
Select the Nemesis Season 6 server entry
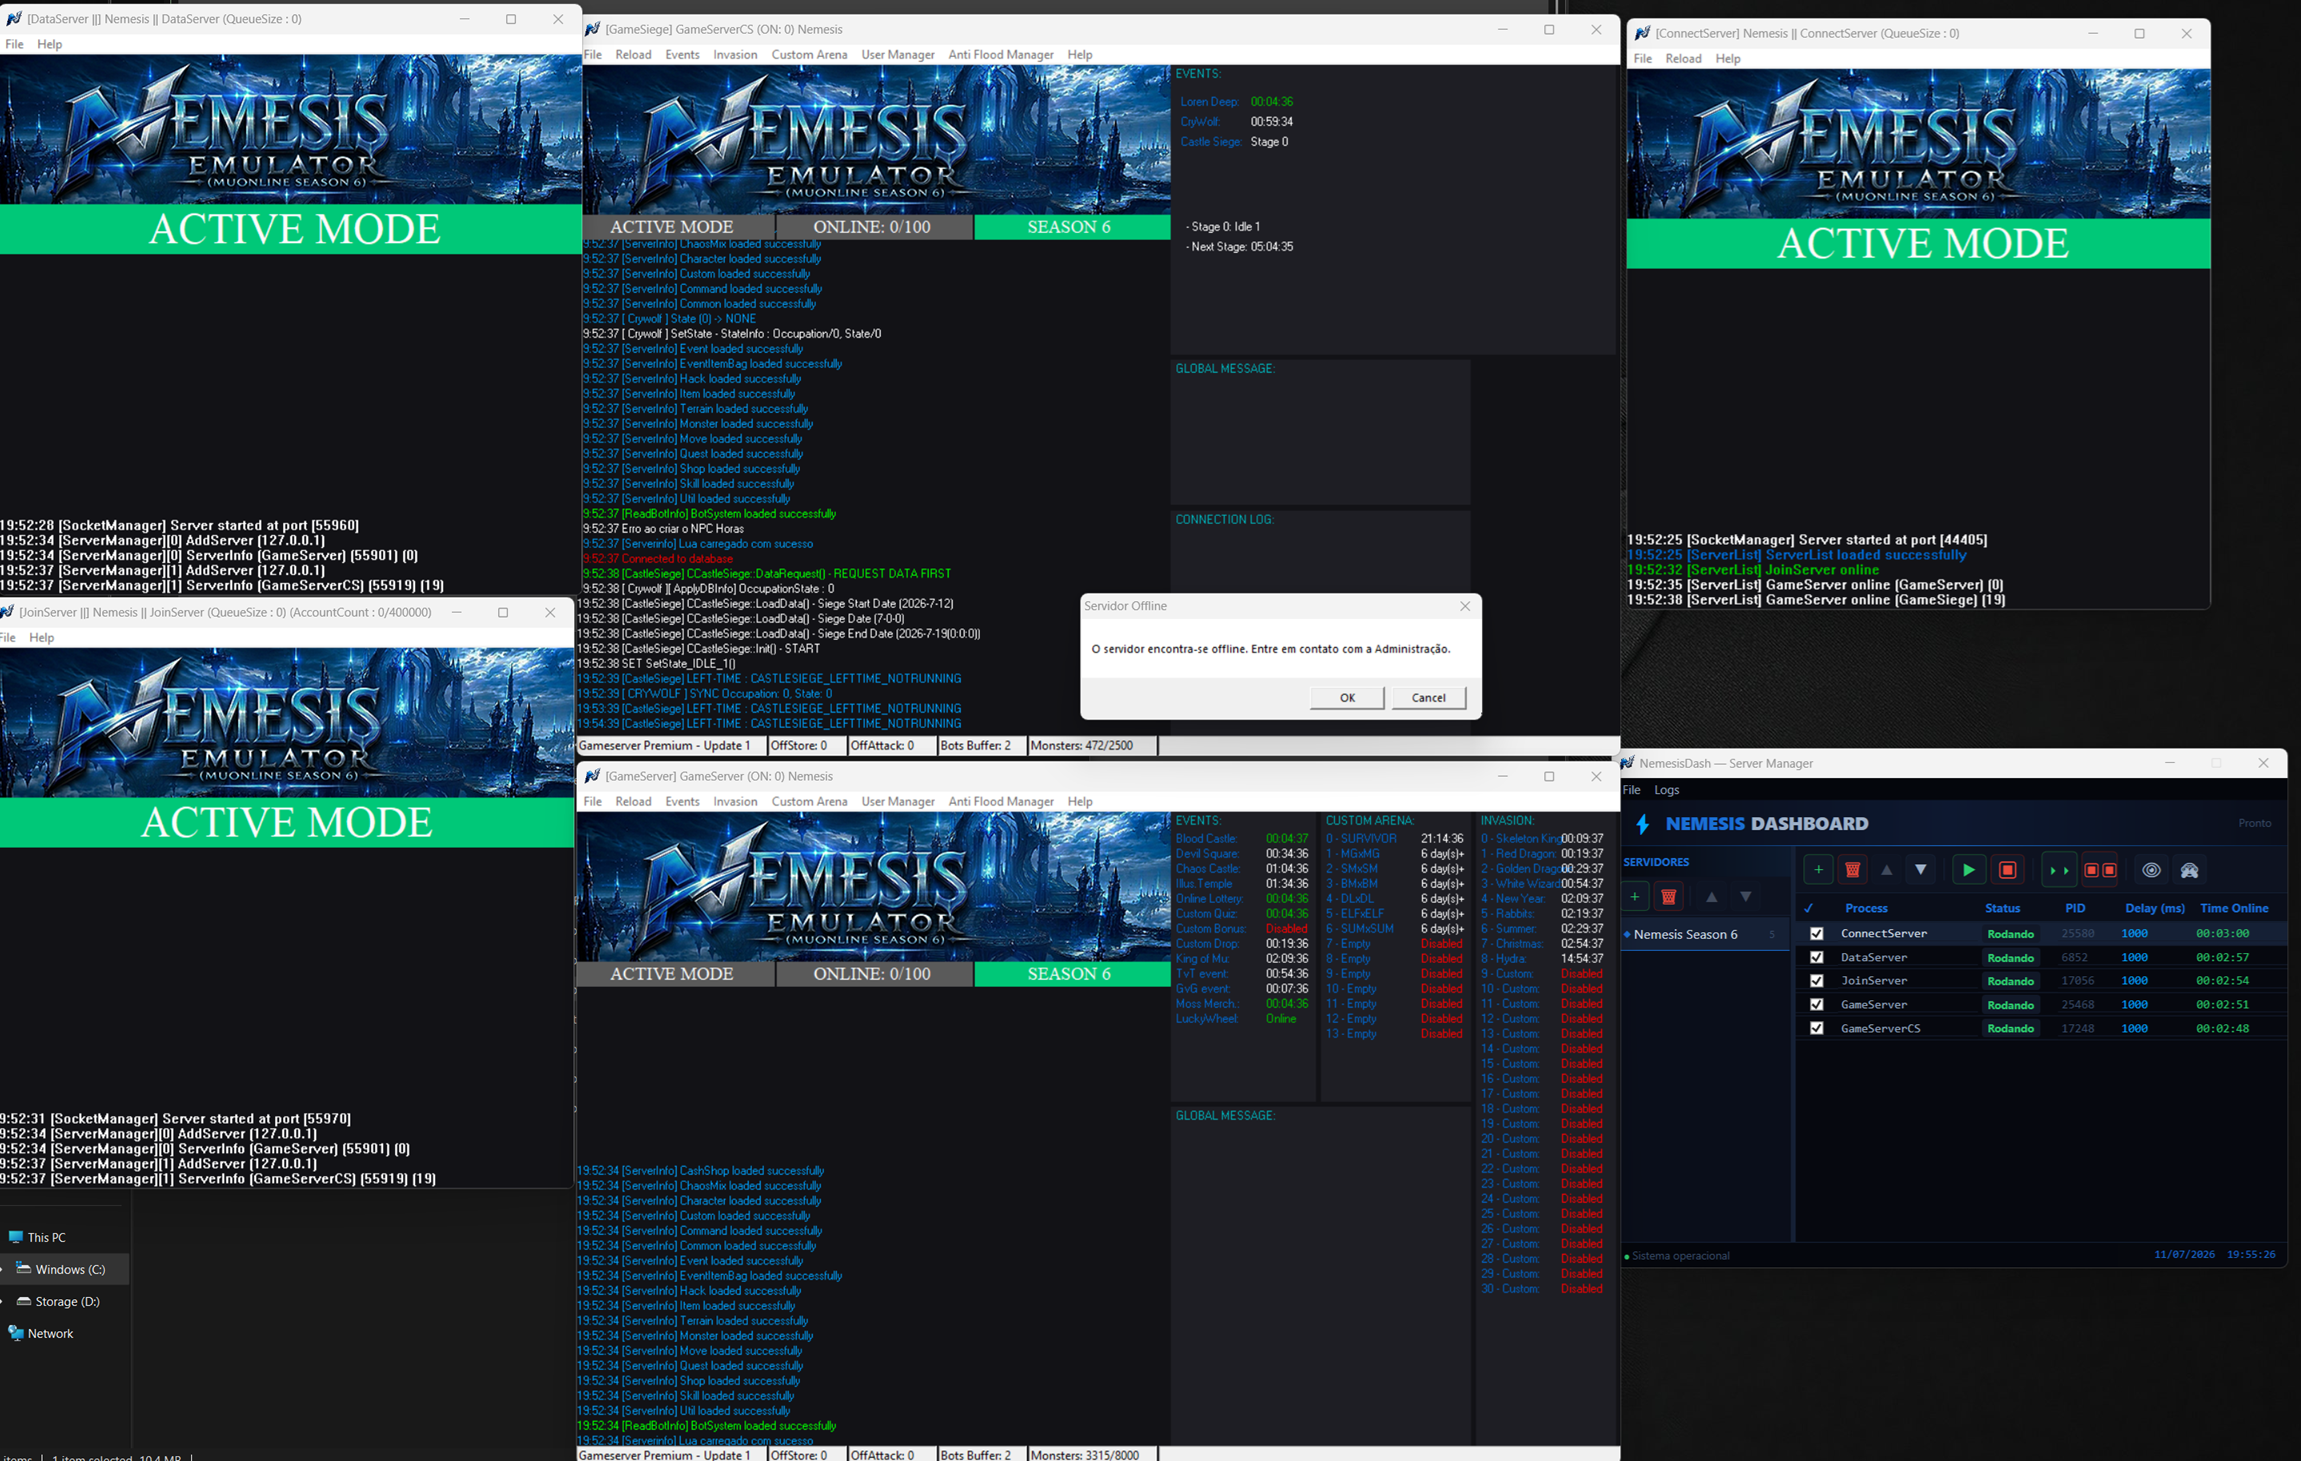click(1704, 935)
